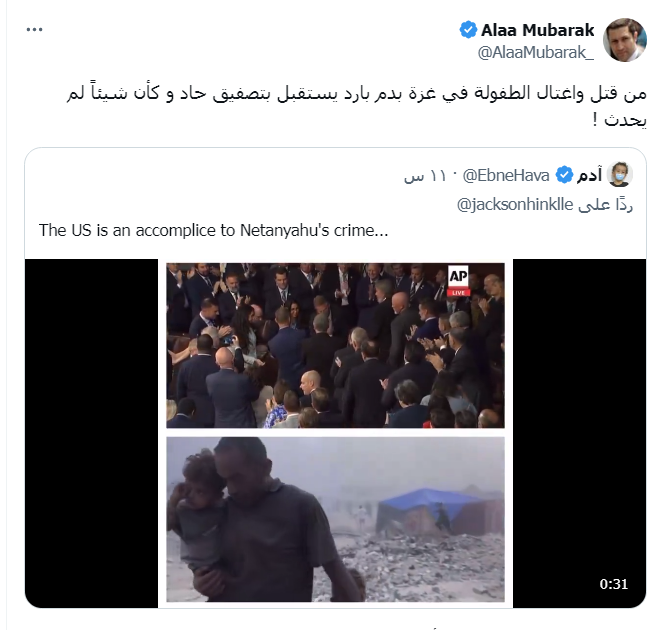Viewport: 664px width, 630px height.
Task: Open the آدم display name
Action: 589,175
